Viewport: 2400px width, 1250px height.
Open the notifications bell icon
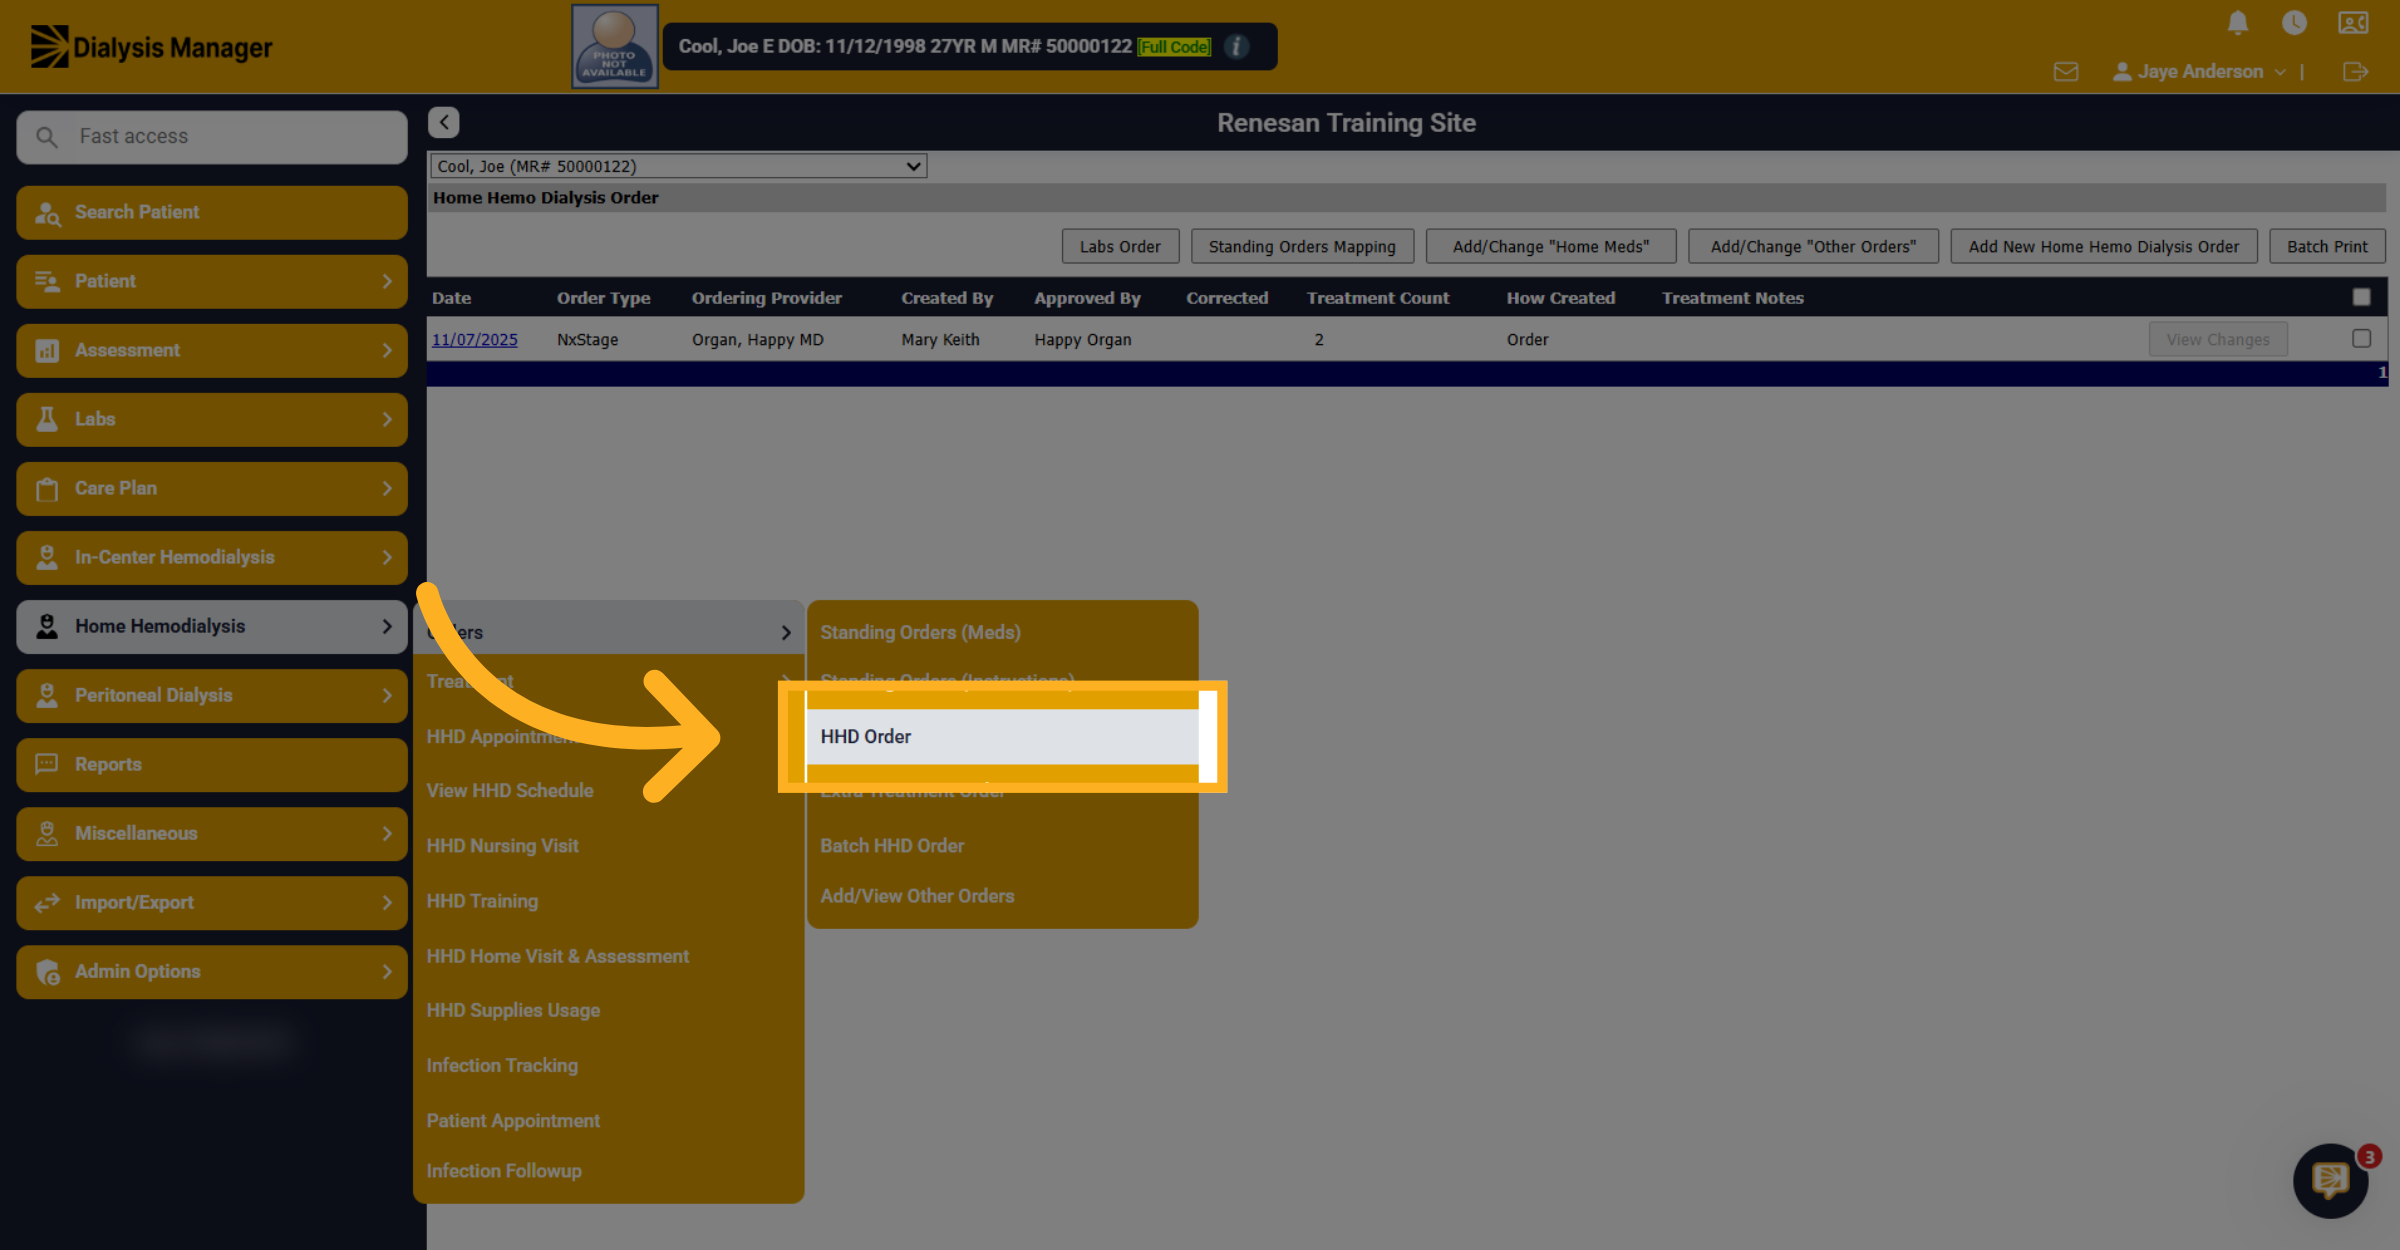pyautogui.click(x=2238, y=23)
